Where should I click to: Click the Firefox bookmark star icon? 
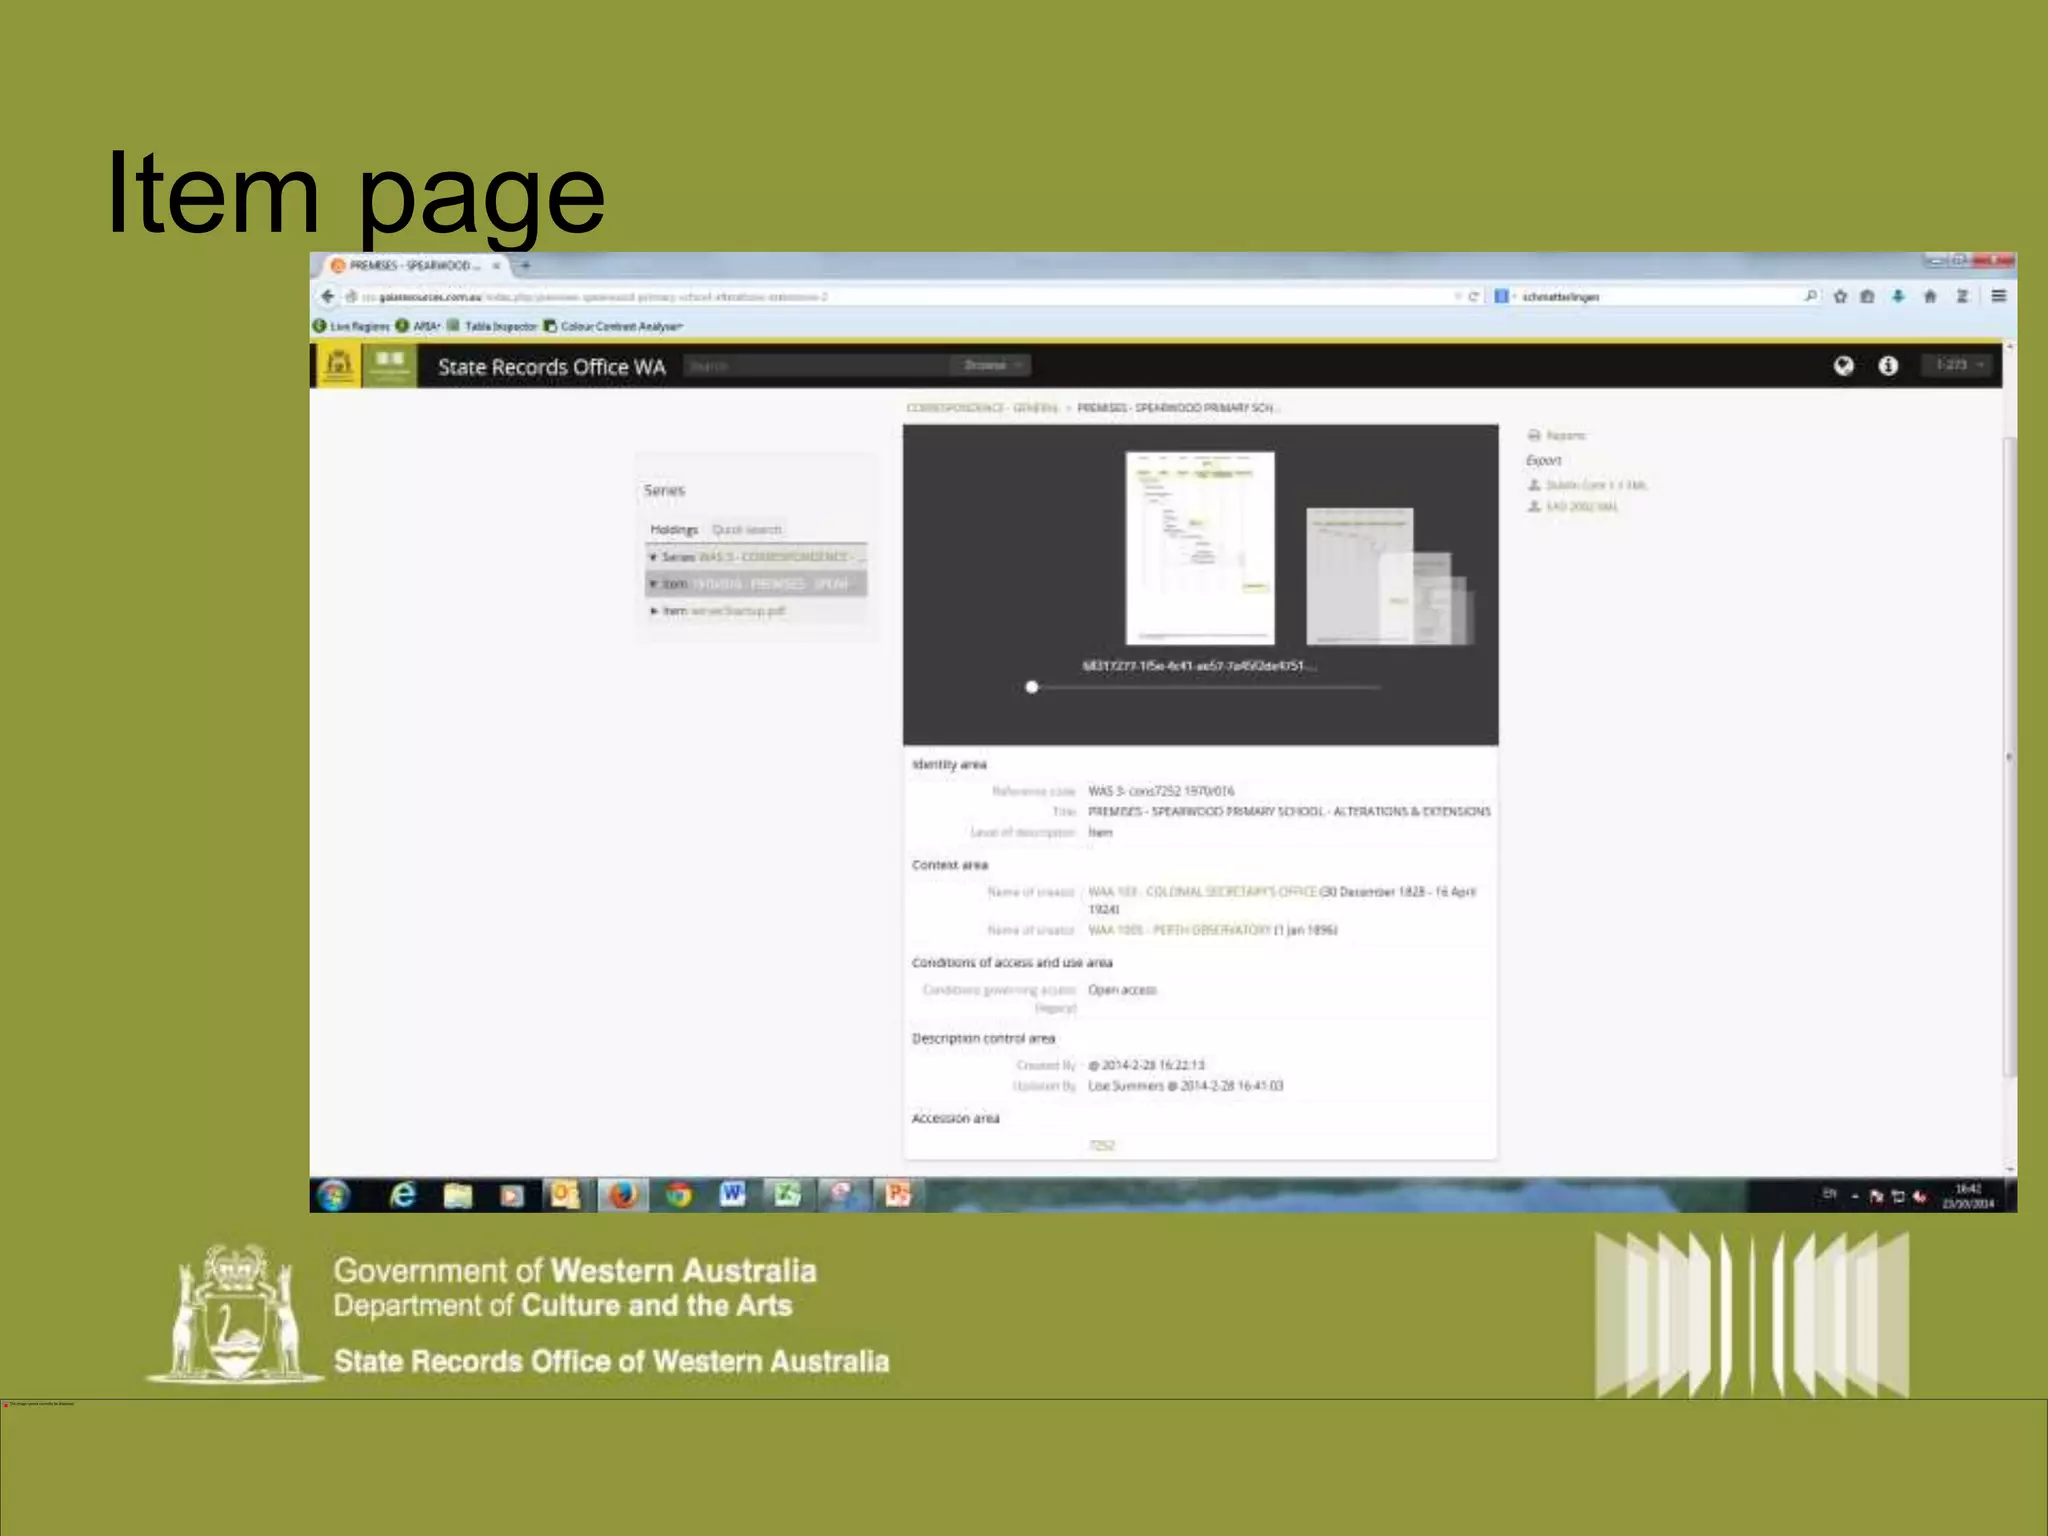coord(1840,296)
